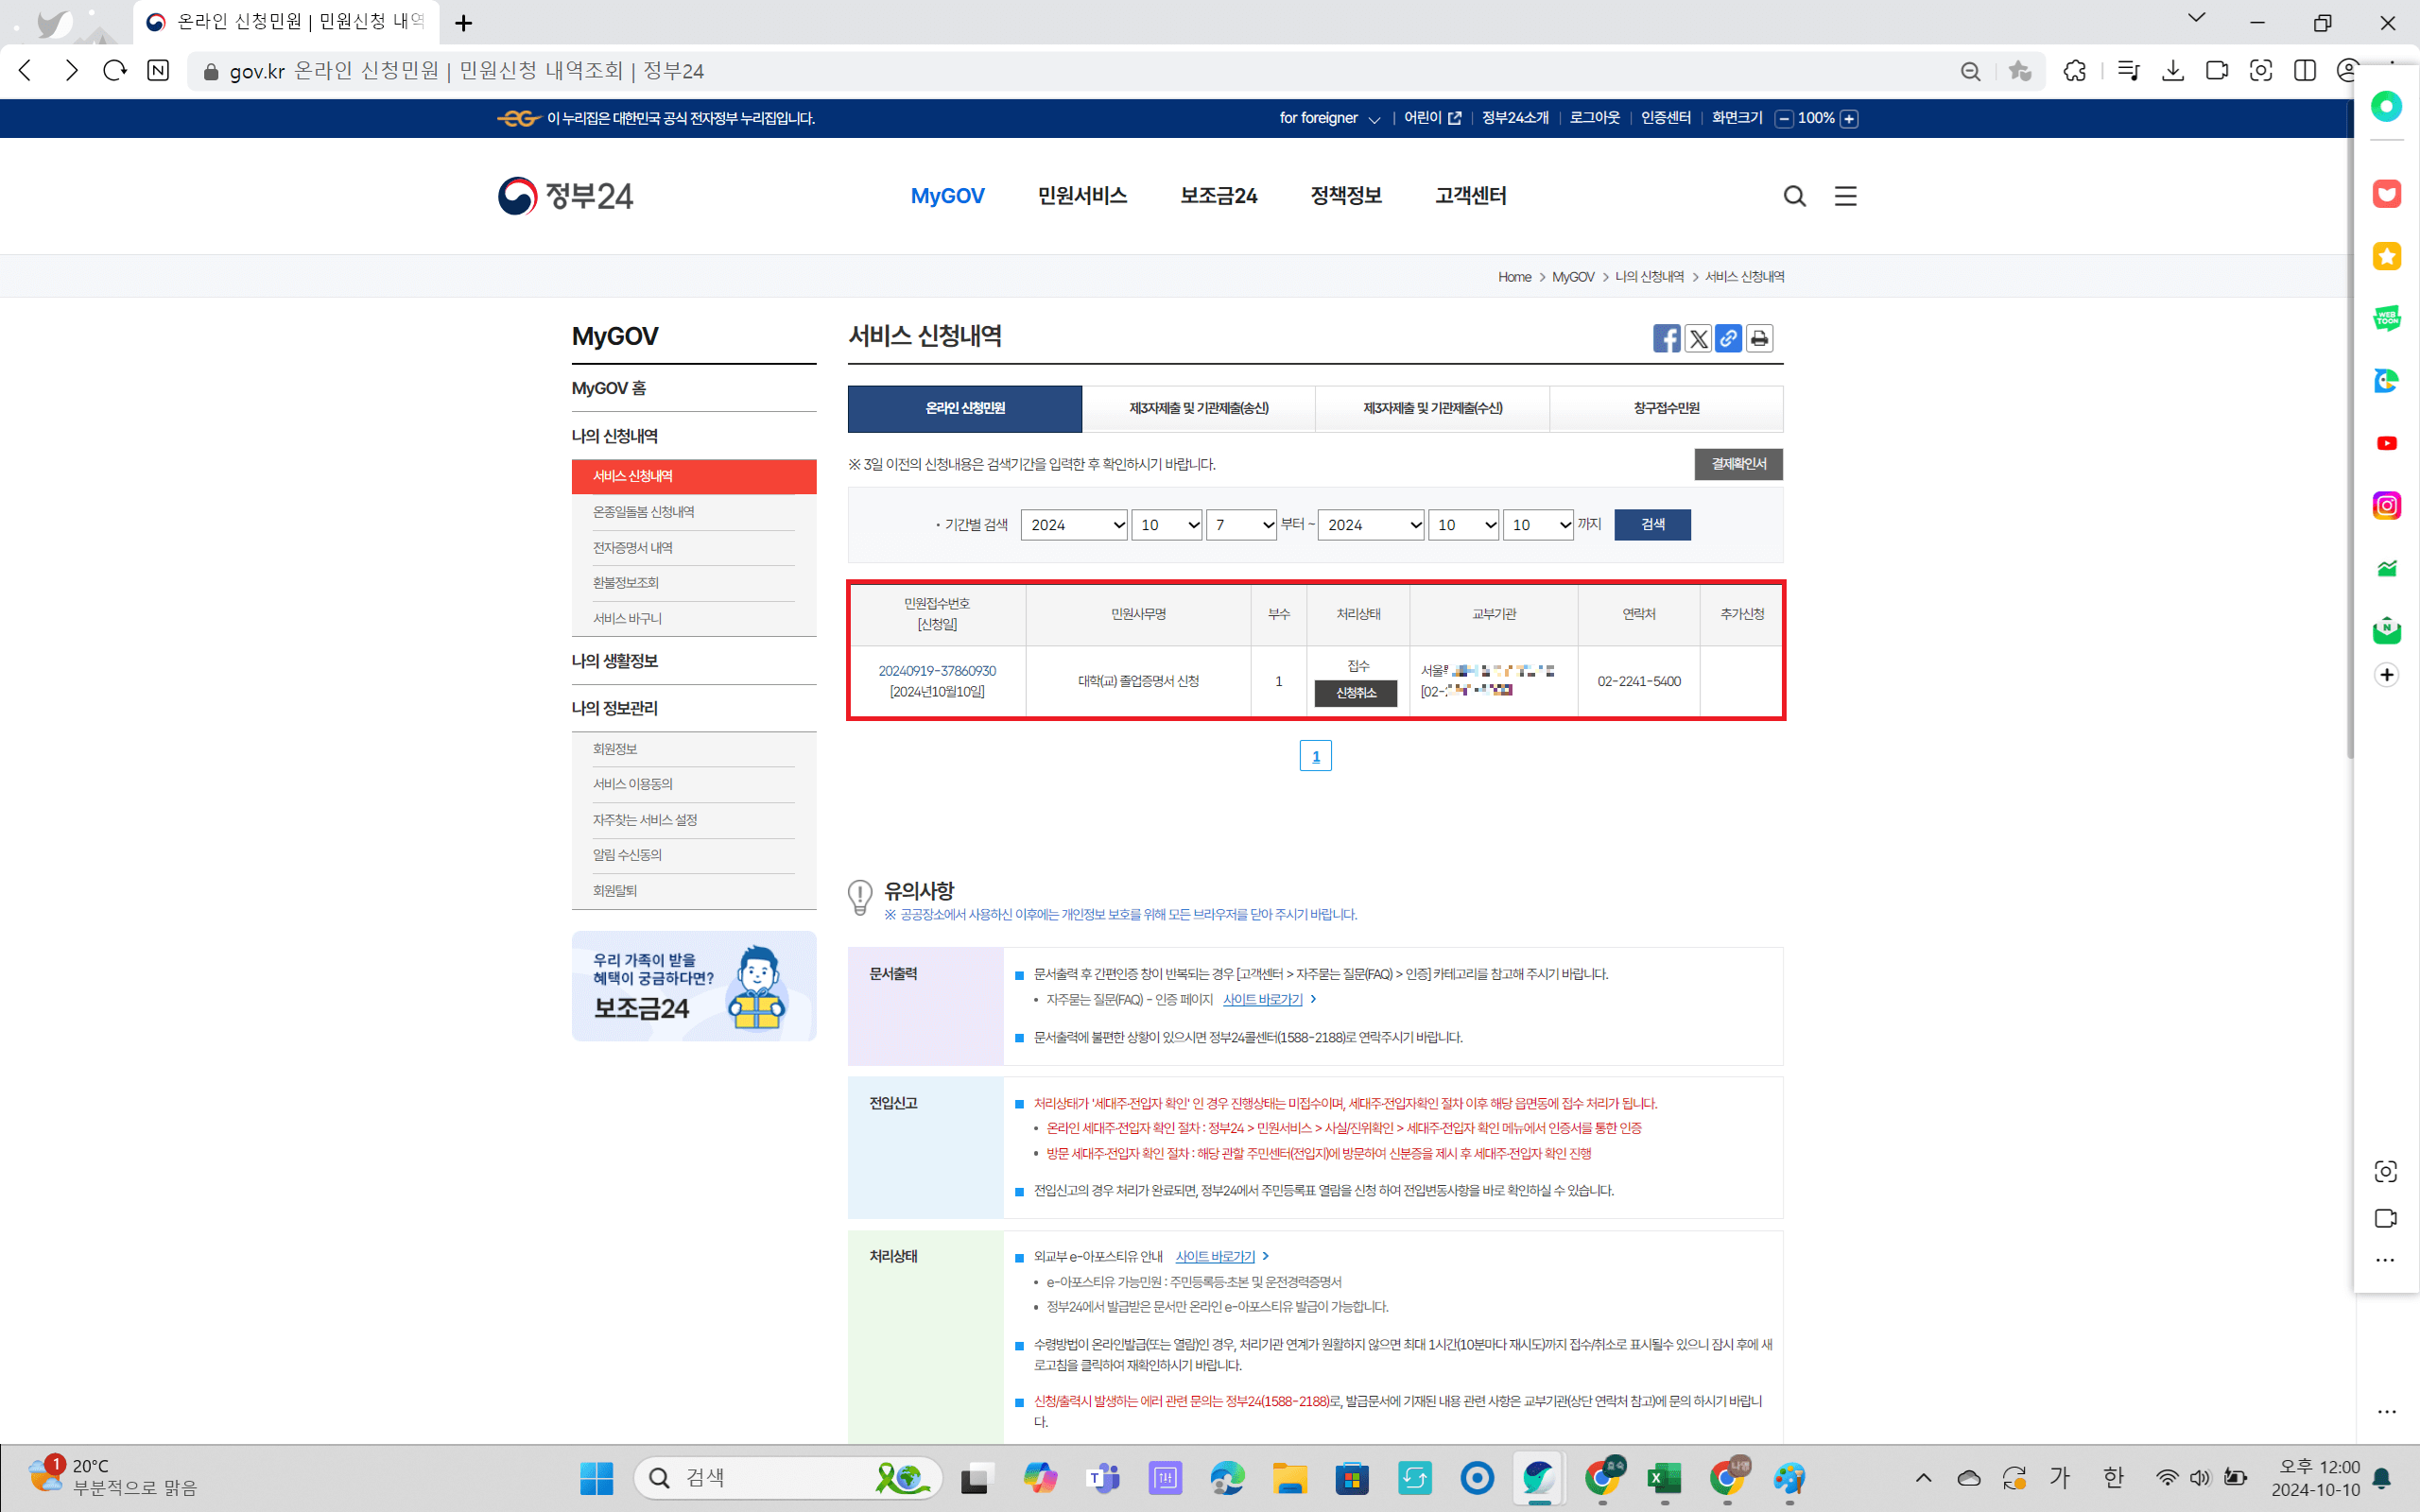Click the 검색 search button
The height and width of the screenshot is (1512, 2420).
1652,525
